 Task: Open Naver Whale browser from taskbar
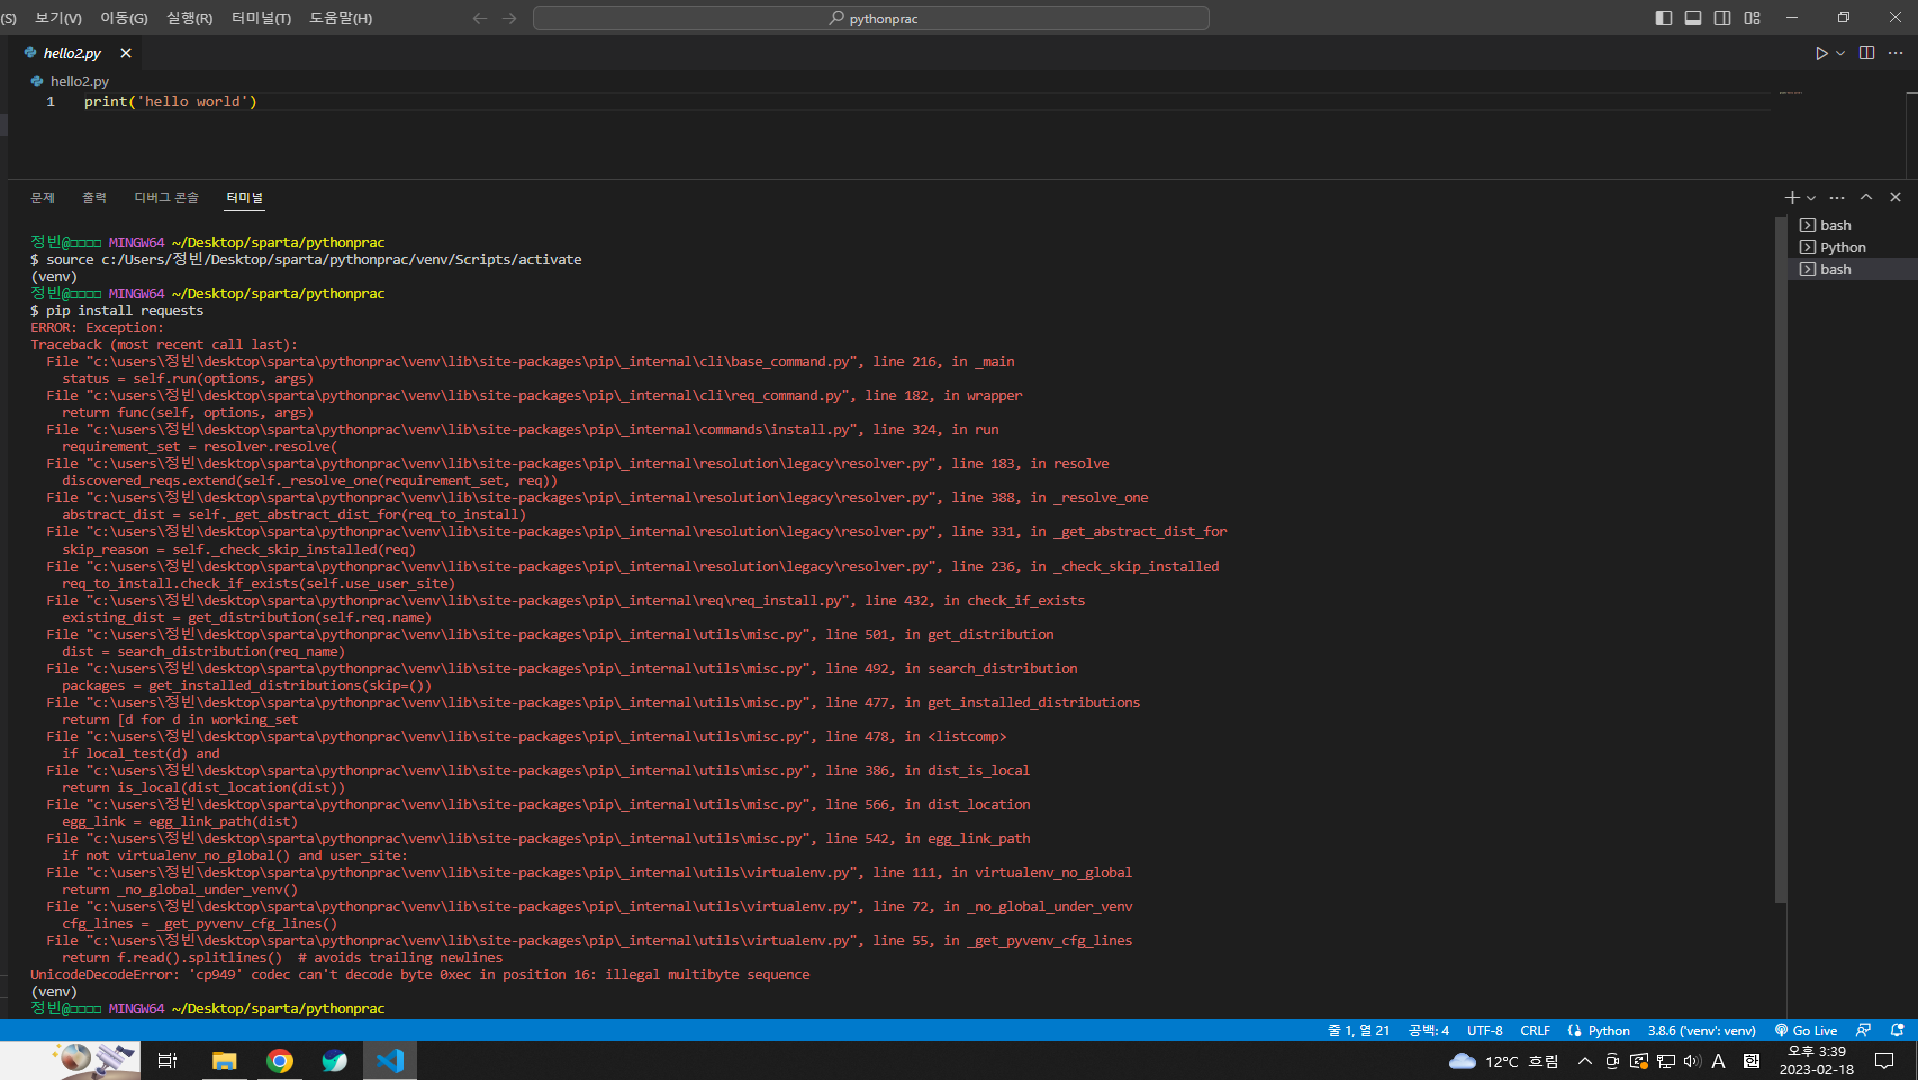[x=335, y=1061]
